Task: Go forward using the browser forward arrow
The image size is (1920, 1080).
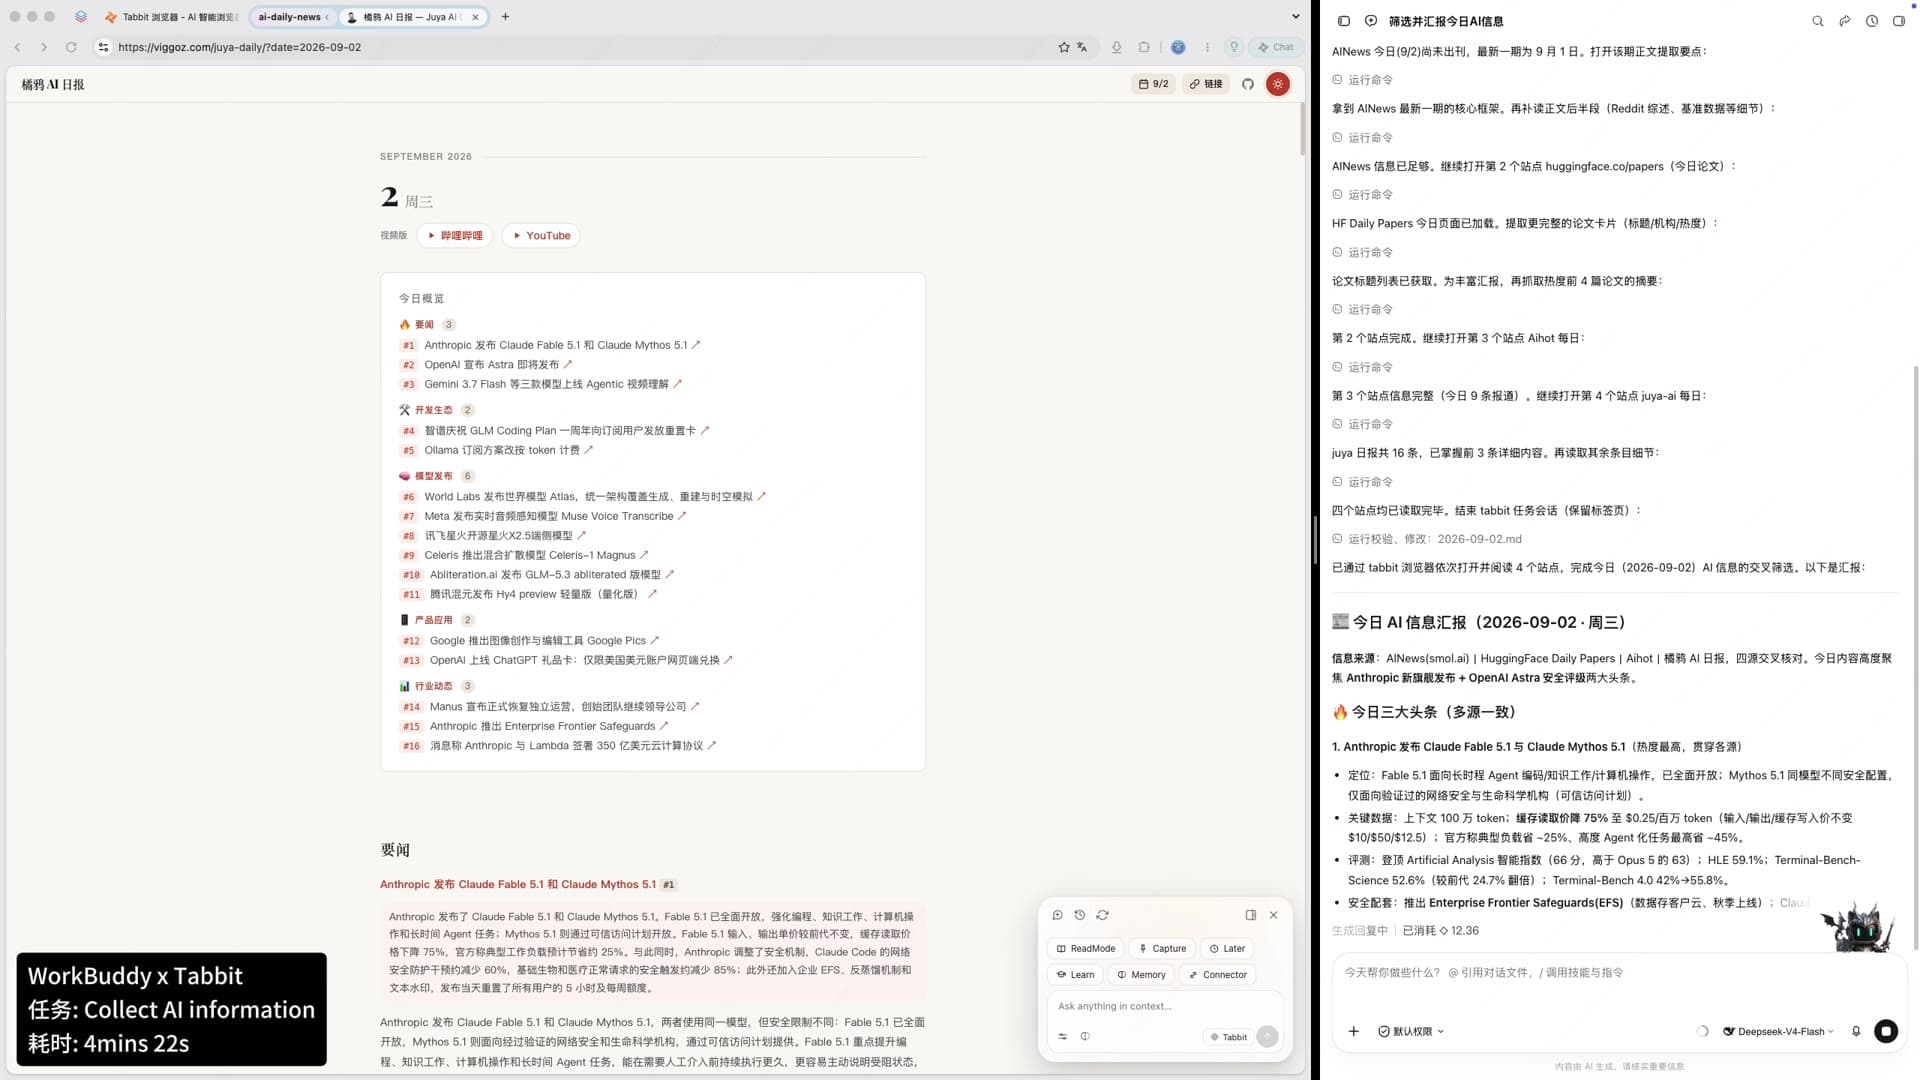Action: click(x=43, y=47)
